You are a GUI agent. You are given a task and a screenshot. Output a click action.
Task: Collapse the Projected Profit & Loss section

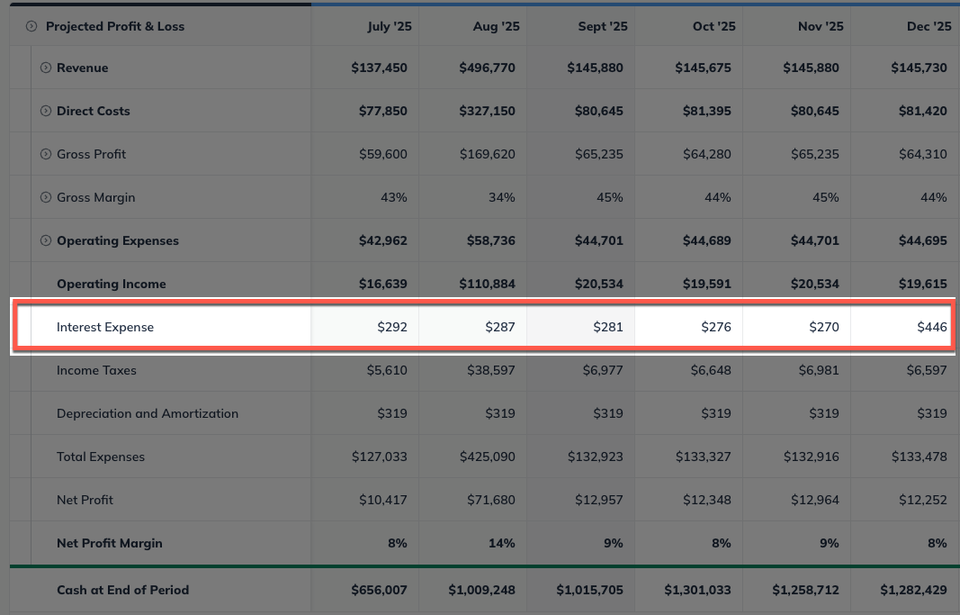[31, 26]
